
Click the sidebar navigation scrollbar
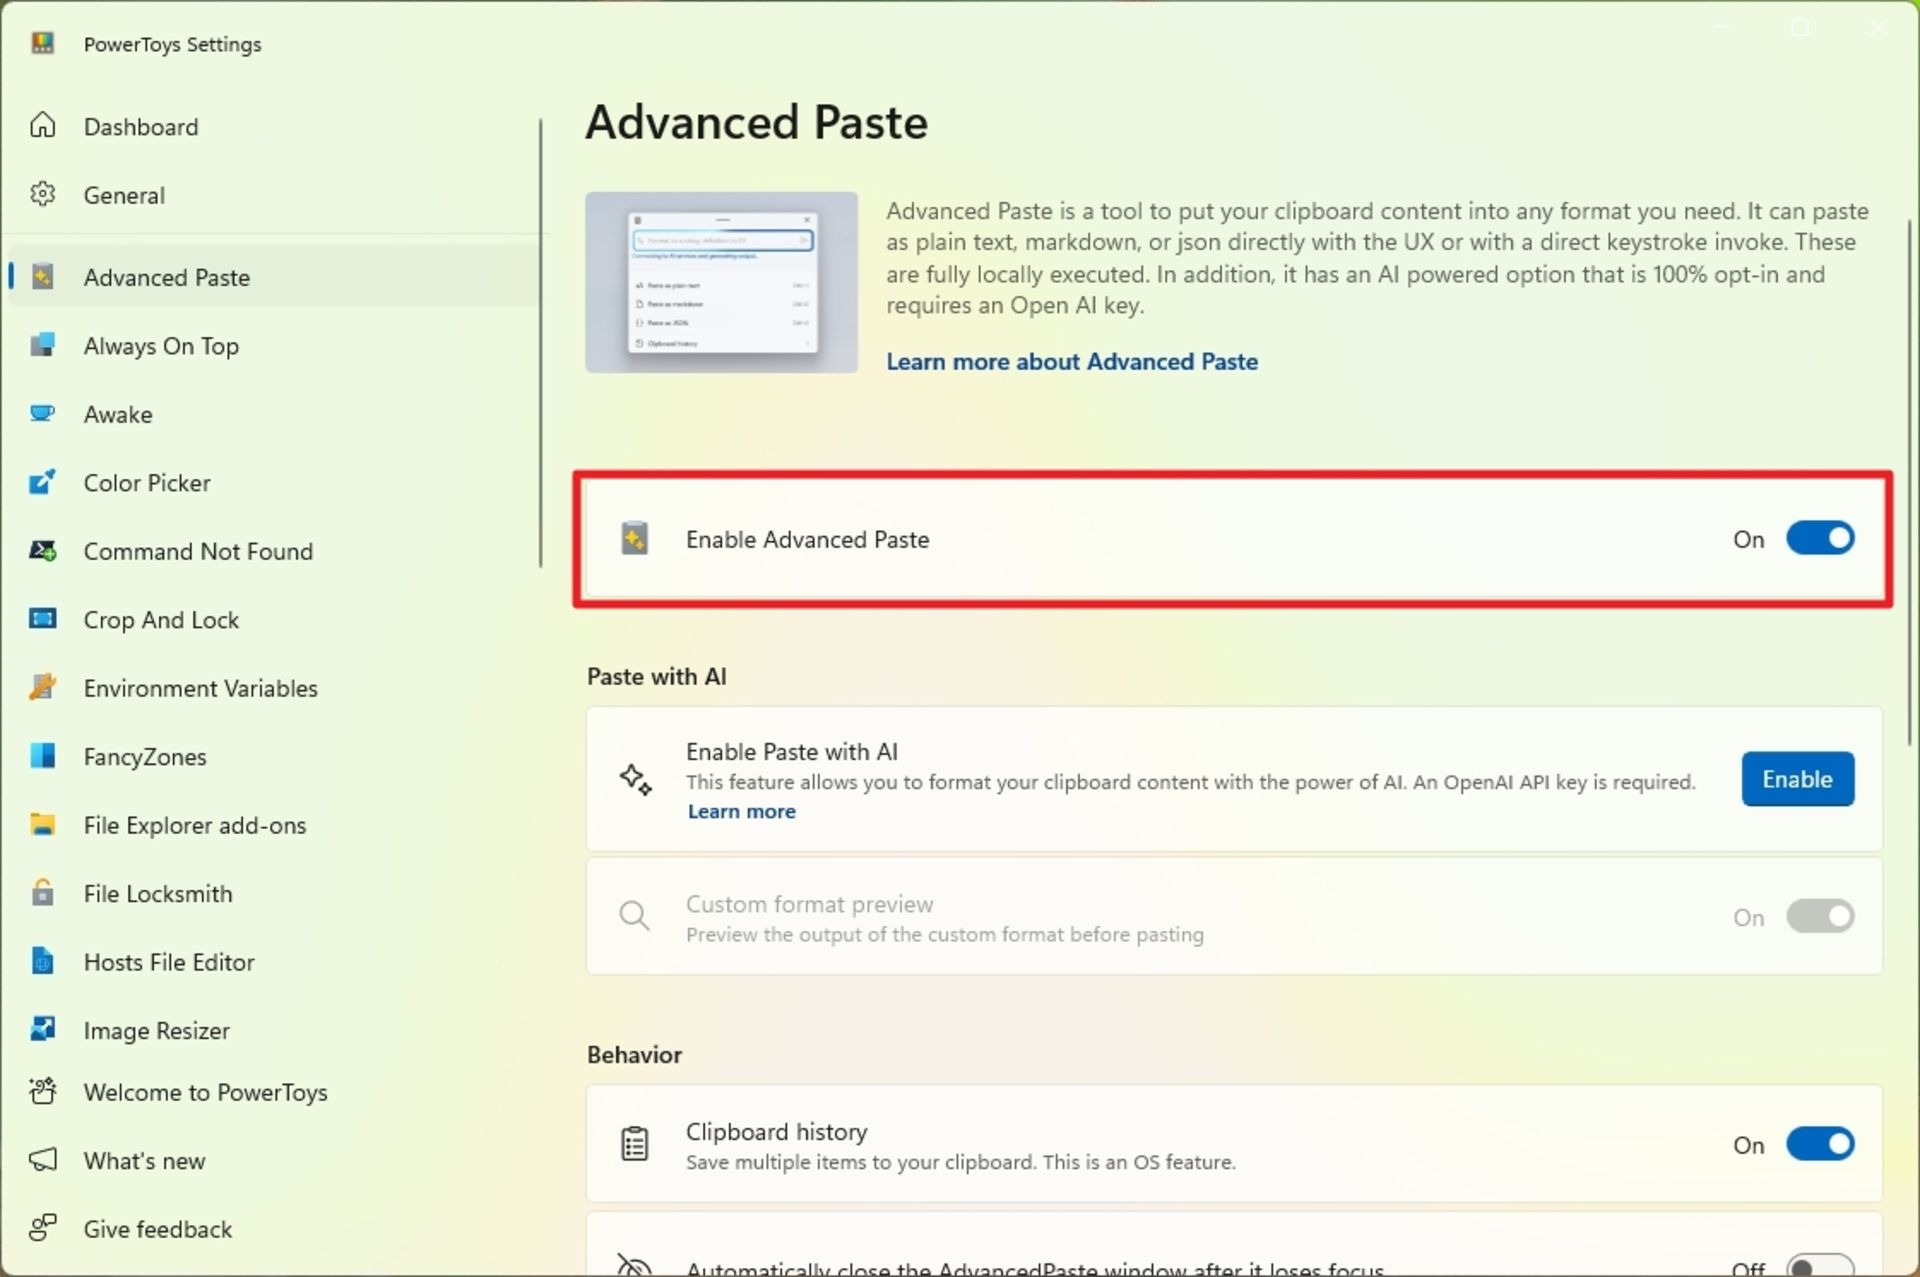(x=541, y=343)
